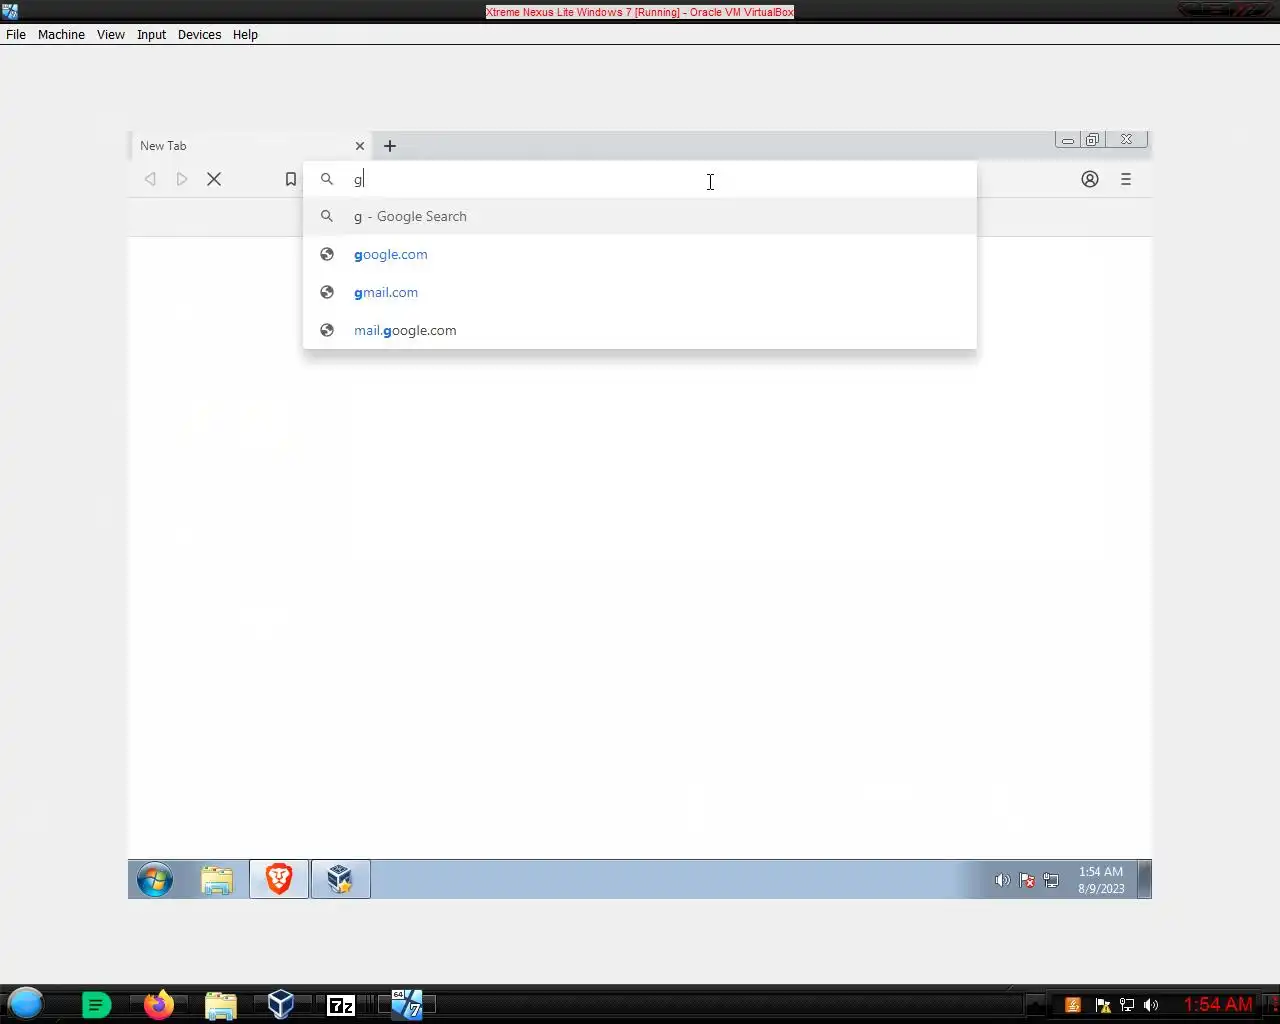Open Windows Explorer from guest taskbar
The height and width of the screenshot is (1024, 1280).
(x=217, y=880)
